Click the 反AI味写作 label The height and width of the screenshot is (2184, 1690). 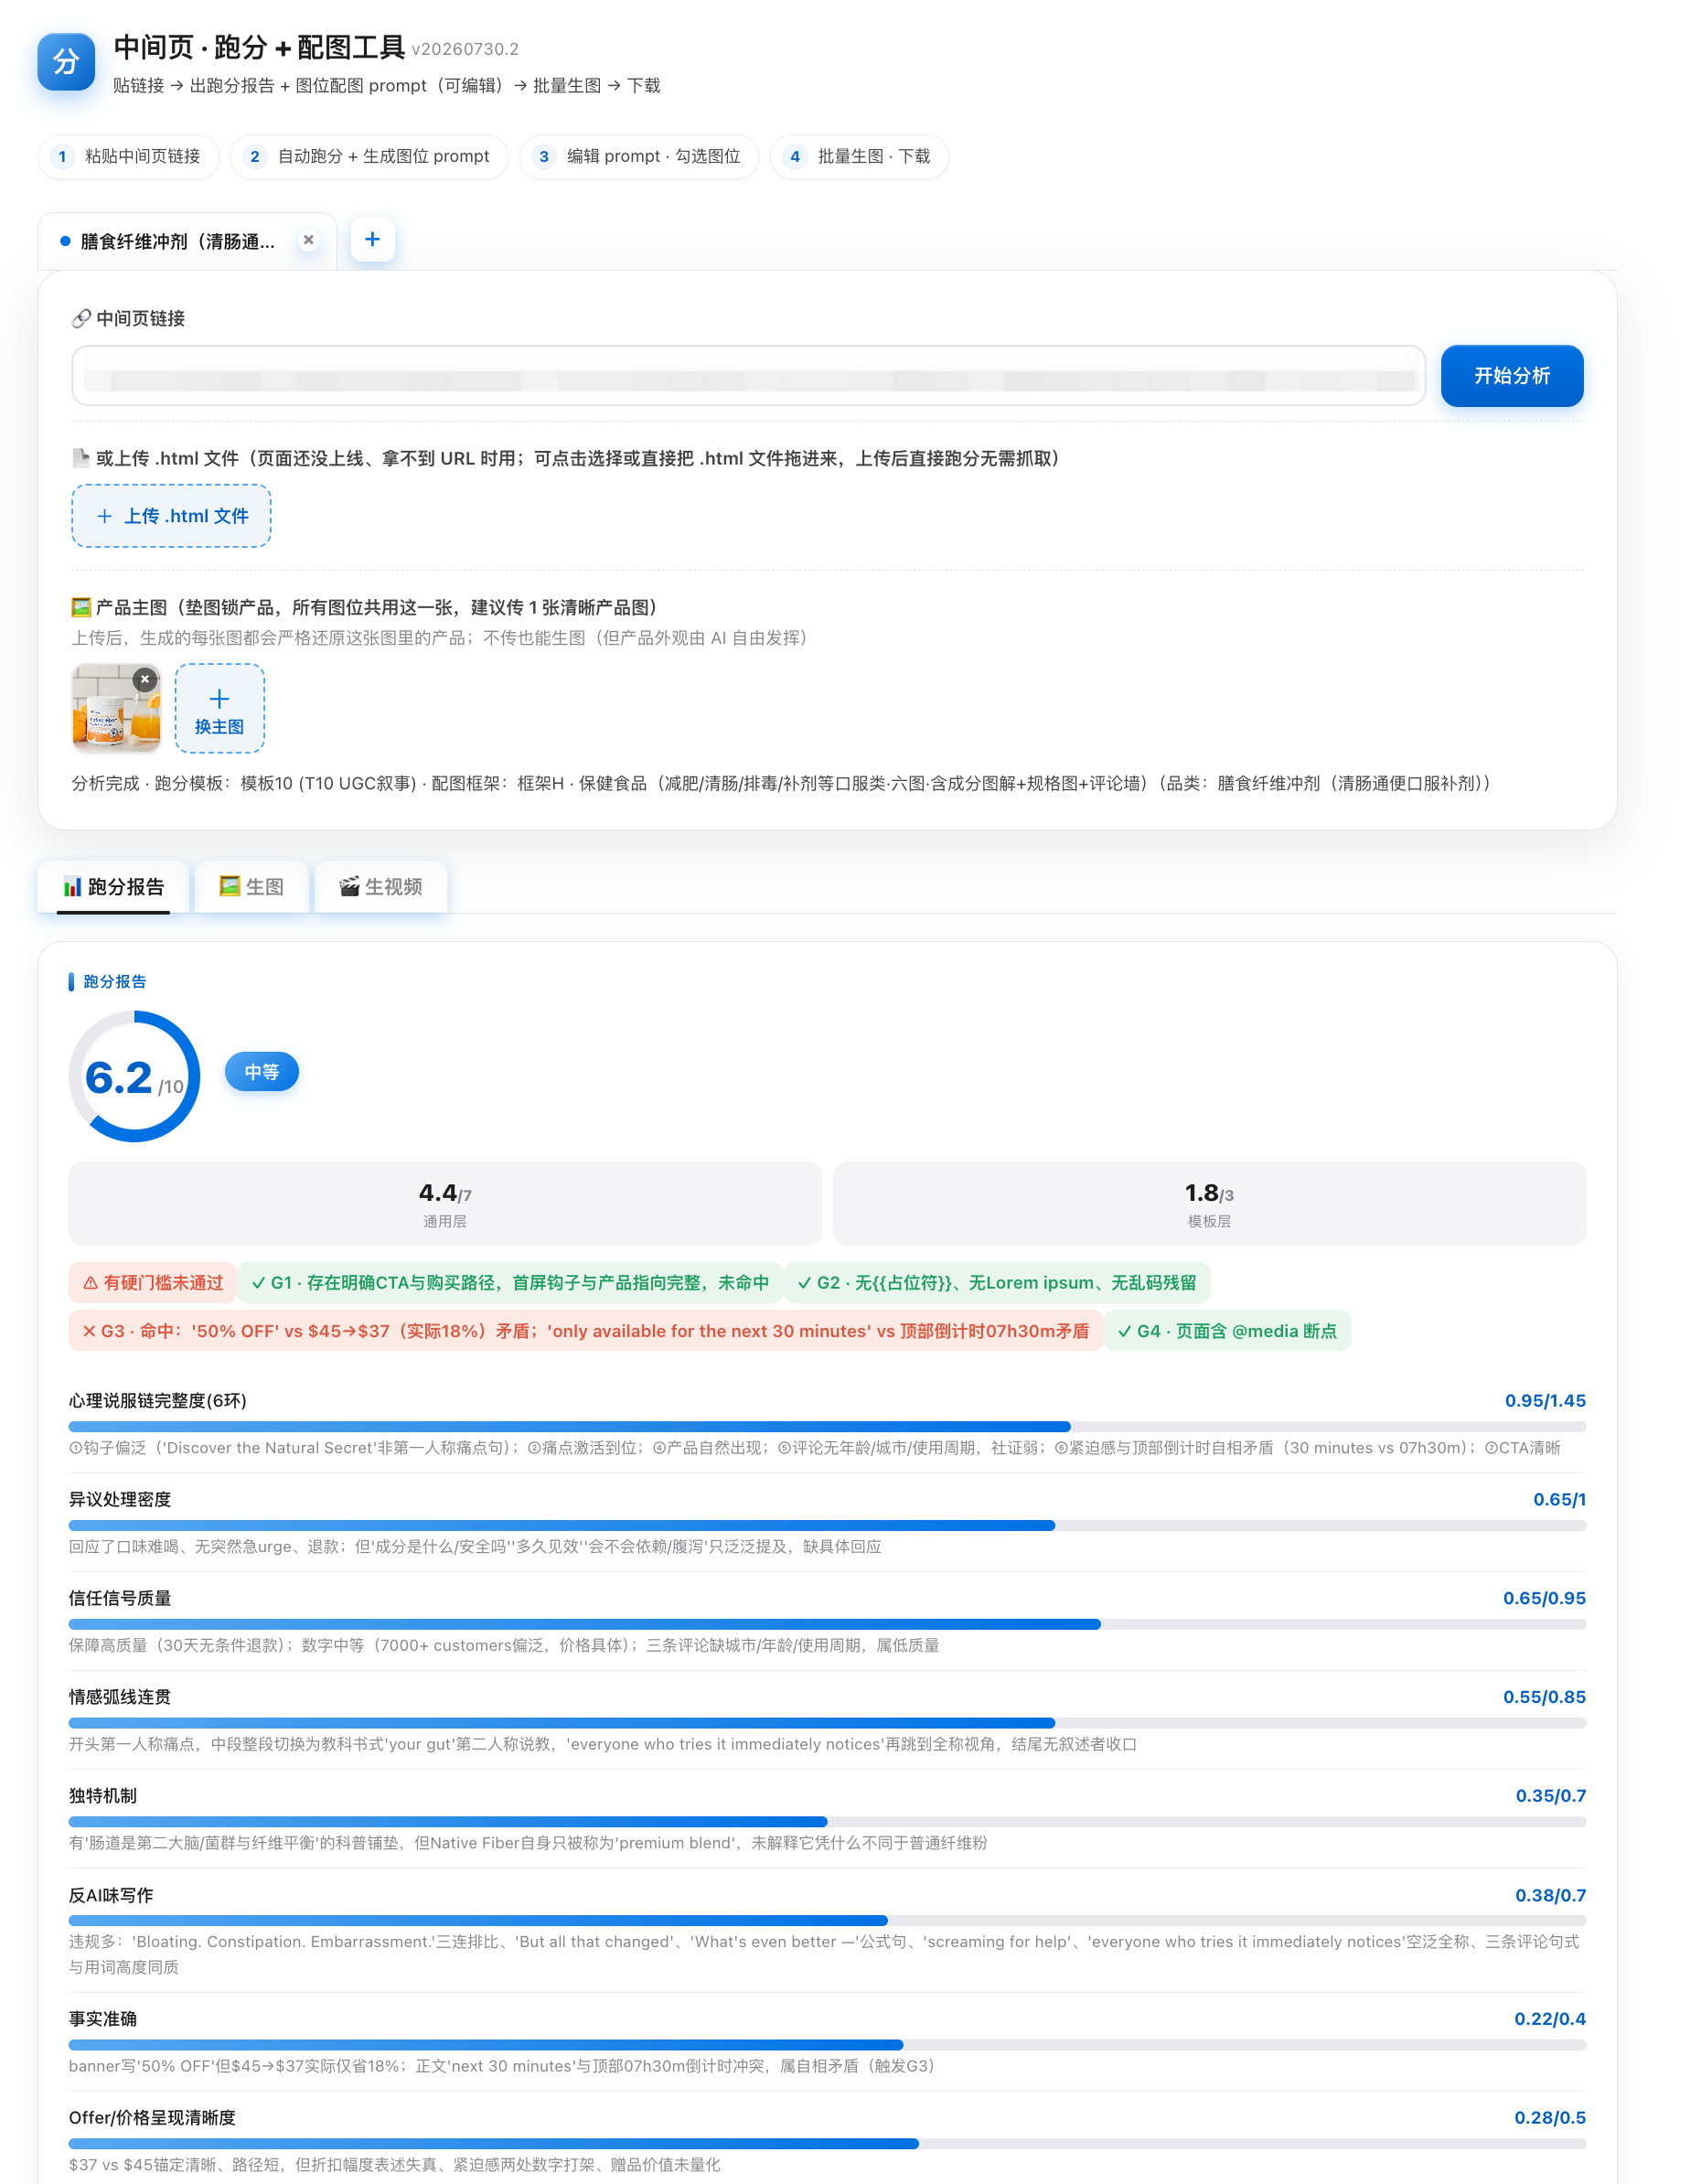pos(111,1896)
